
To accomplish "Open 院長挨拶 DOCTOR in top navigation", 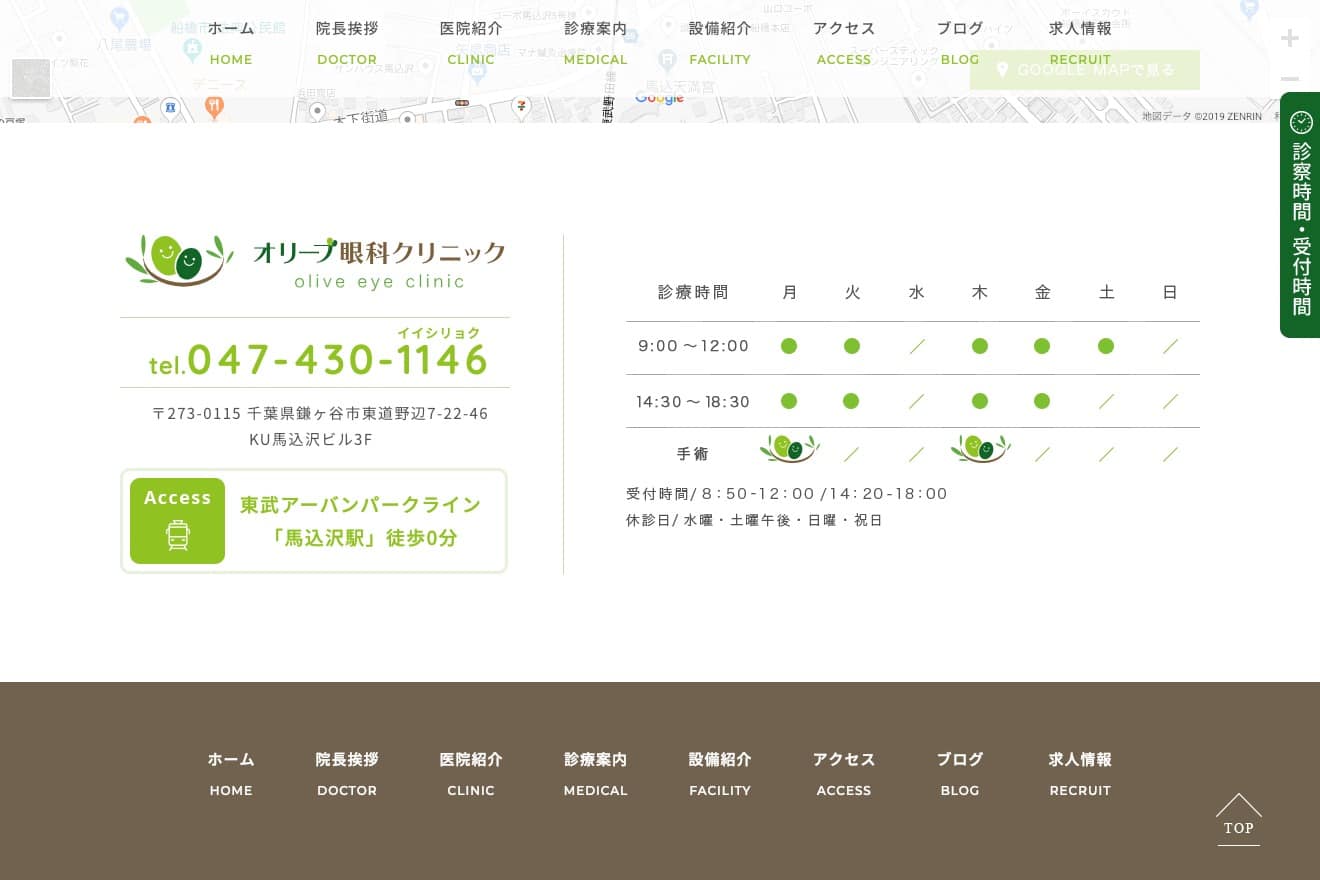I will (x=347, y=43).
